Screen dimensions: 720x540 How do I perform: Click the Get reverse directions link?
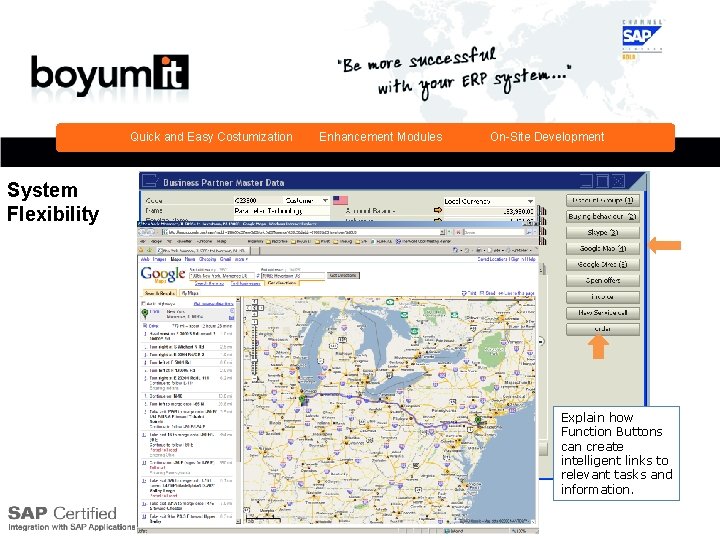point(214,304)
